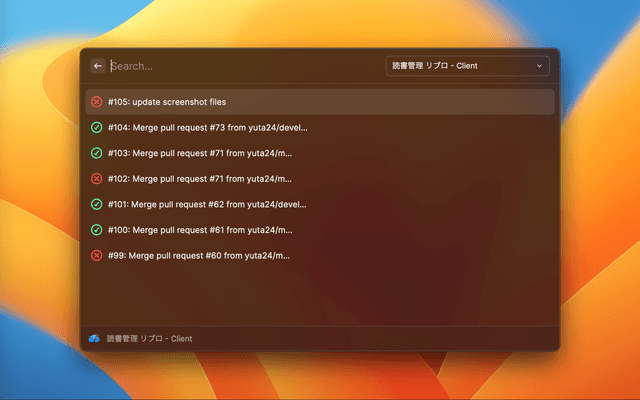This screenshot has height=400, width=640.
Task: Click the success checkmark icon for build #103
Action: tap(97, 153)
